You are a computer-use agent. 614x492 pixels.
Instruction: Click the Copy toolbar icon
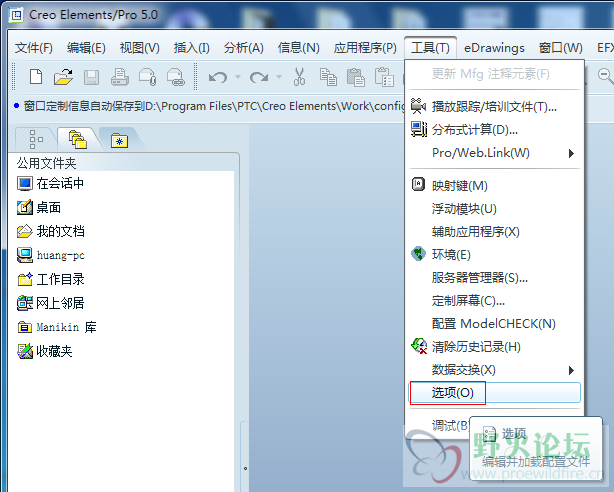(328, 77)
